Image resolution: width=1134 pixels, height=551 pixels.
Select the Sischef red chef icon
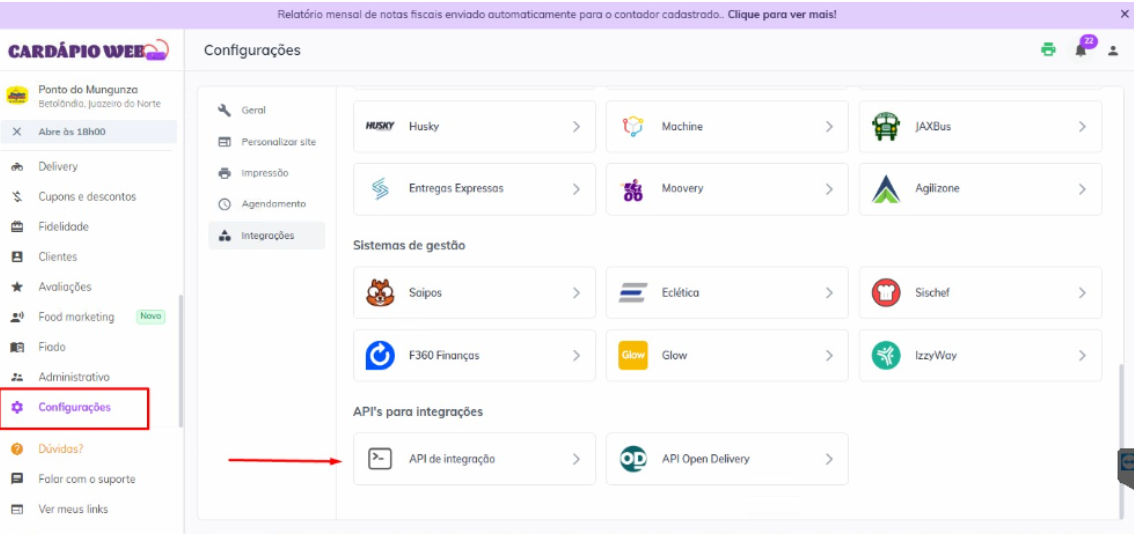[x=885, y=293]
